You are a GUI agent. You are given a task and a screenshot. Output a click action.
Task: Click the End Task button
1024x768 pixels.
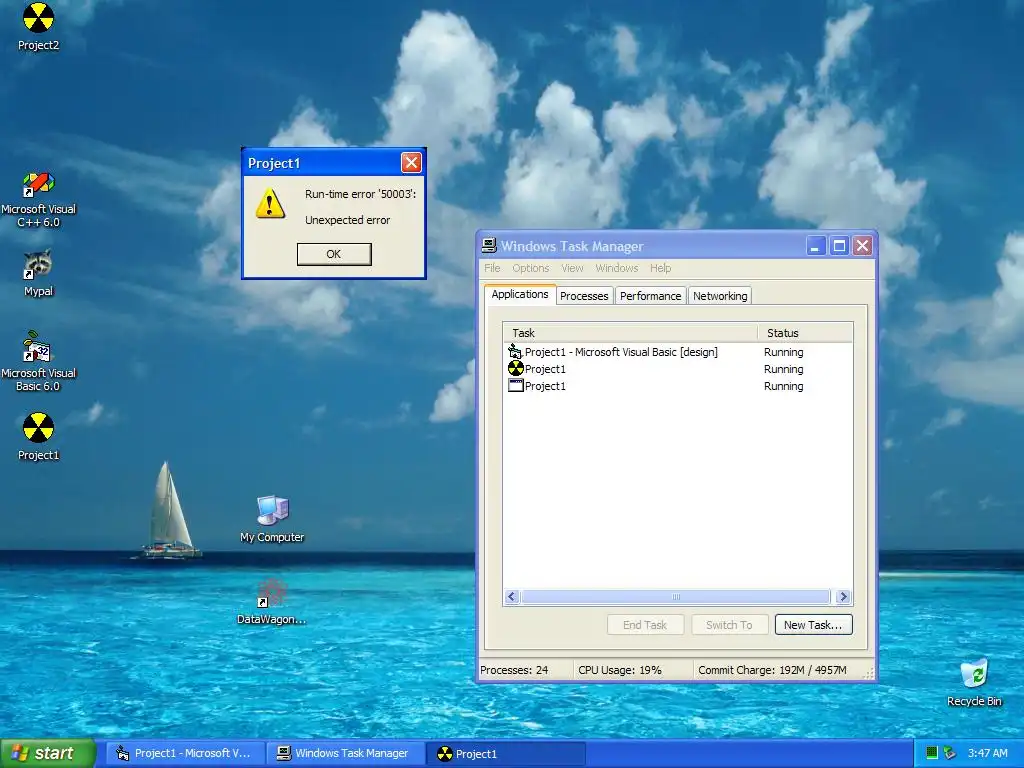[x=645, y=625]
